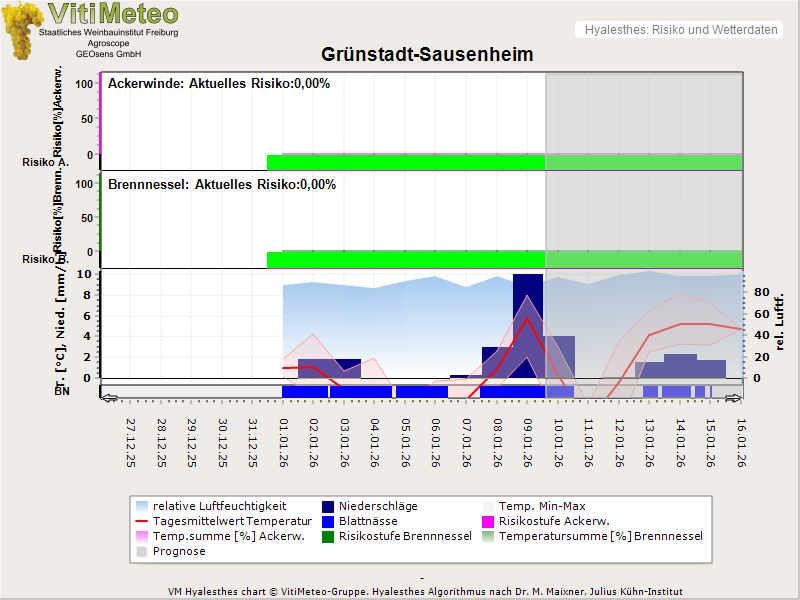
Task: Click the relative Luftfeuchtigkeit legend swatch
Action: tap(142, 506)
